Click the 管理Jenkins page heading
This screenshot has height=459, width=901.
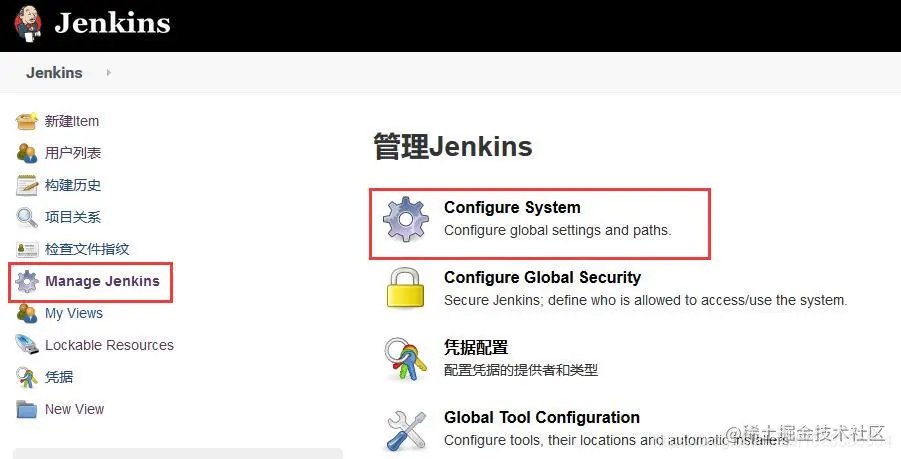[453, 146]
